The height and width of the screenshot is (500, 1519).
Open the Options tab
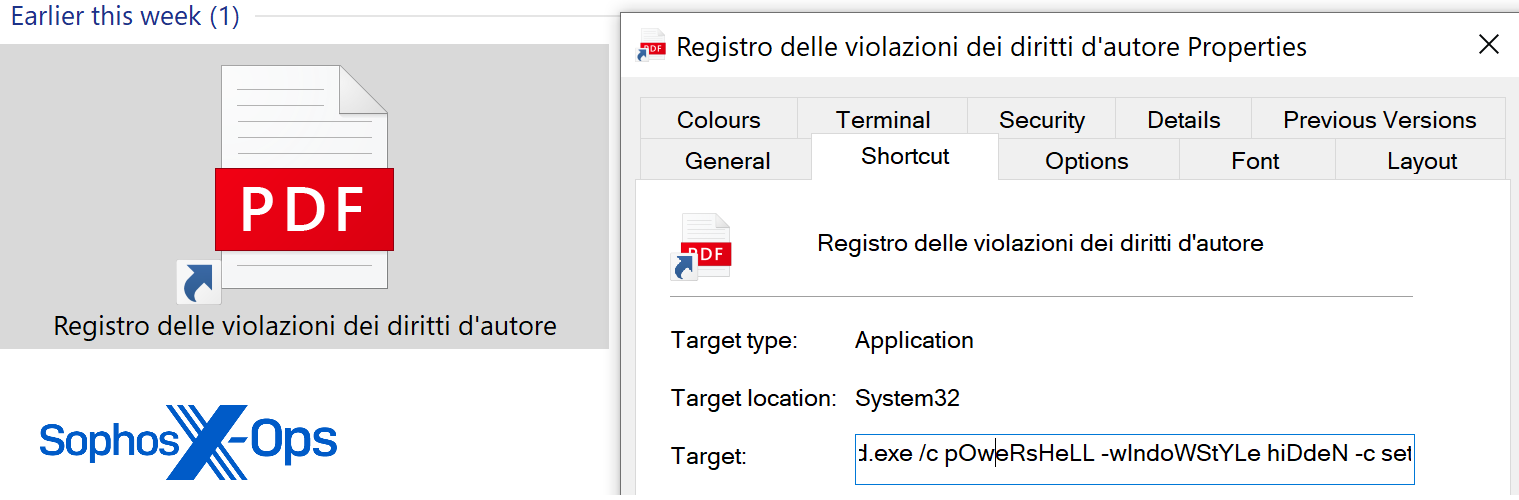click(x=1086, y=161)
